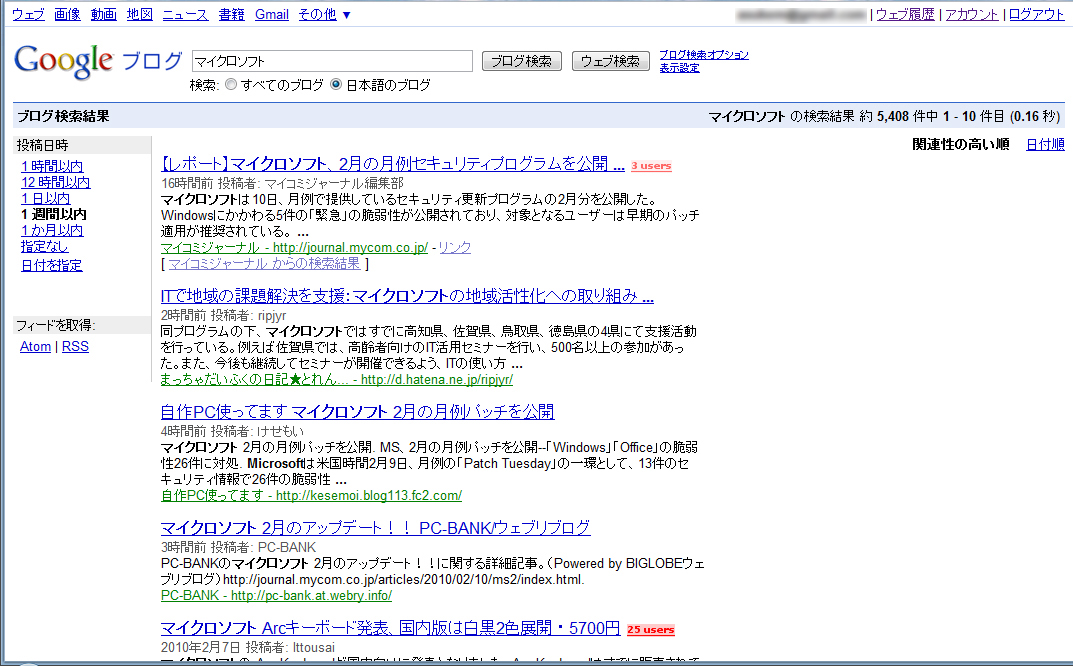Click the 1週間以内 selected filter text
1073x666 pixels.
point(53,214)
